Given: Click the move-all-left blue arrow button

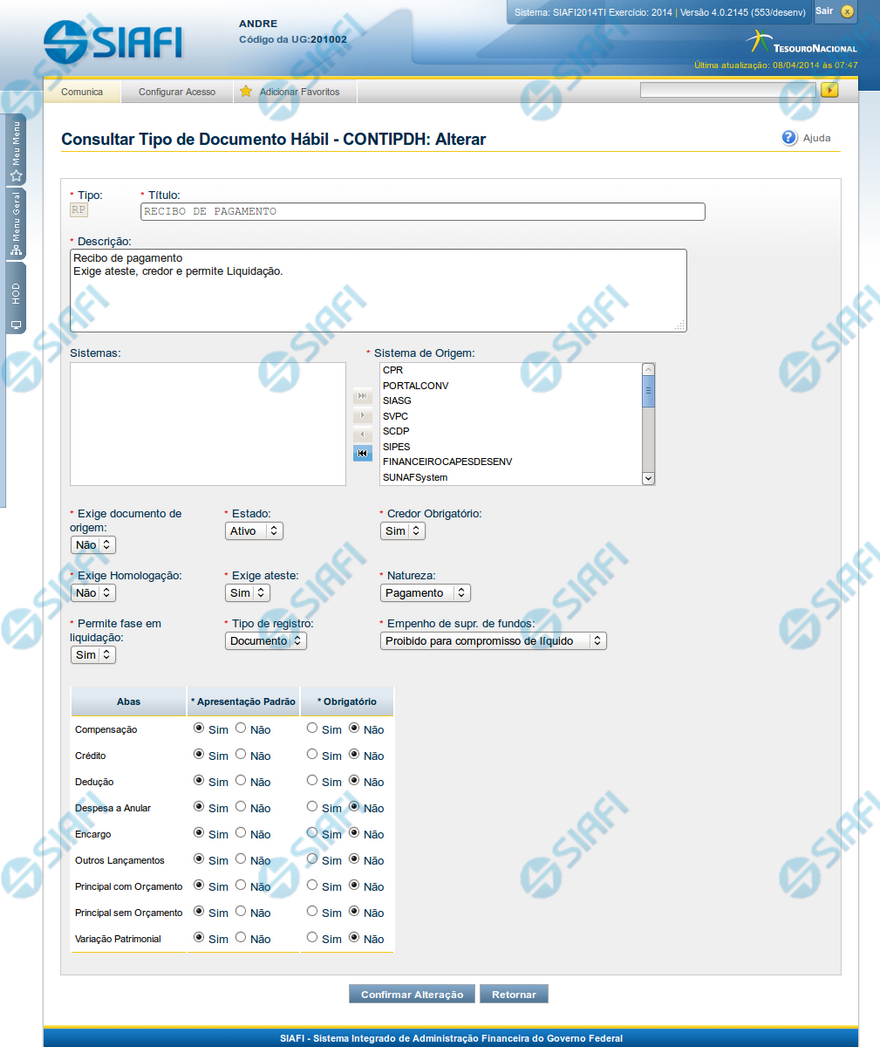Looking at the screenshot, I should coord(362,454).
